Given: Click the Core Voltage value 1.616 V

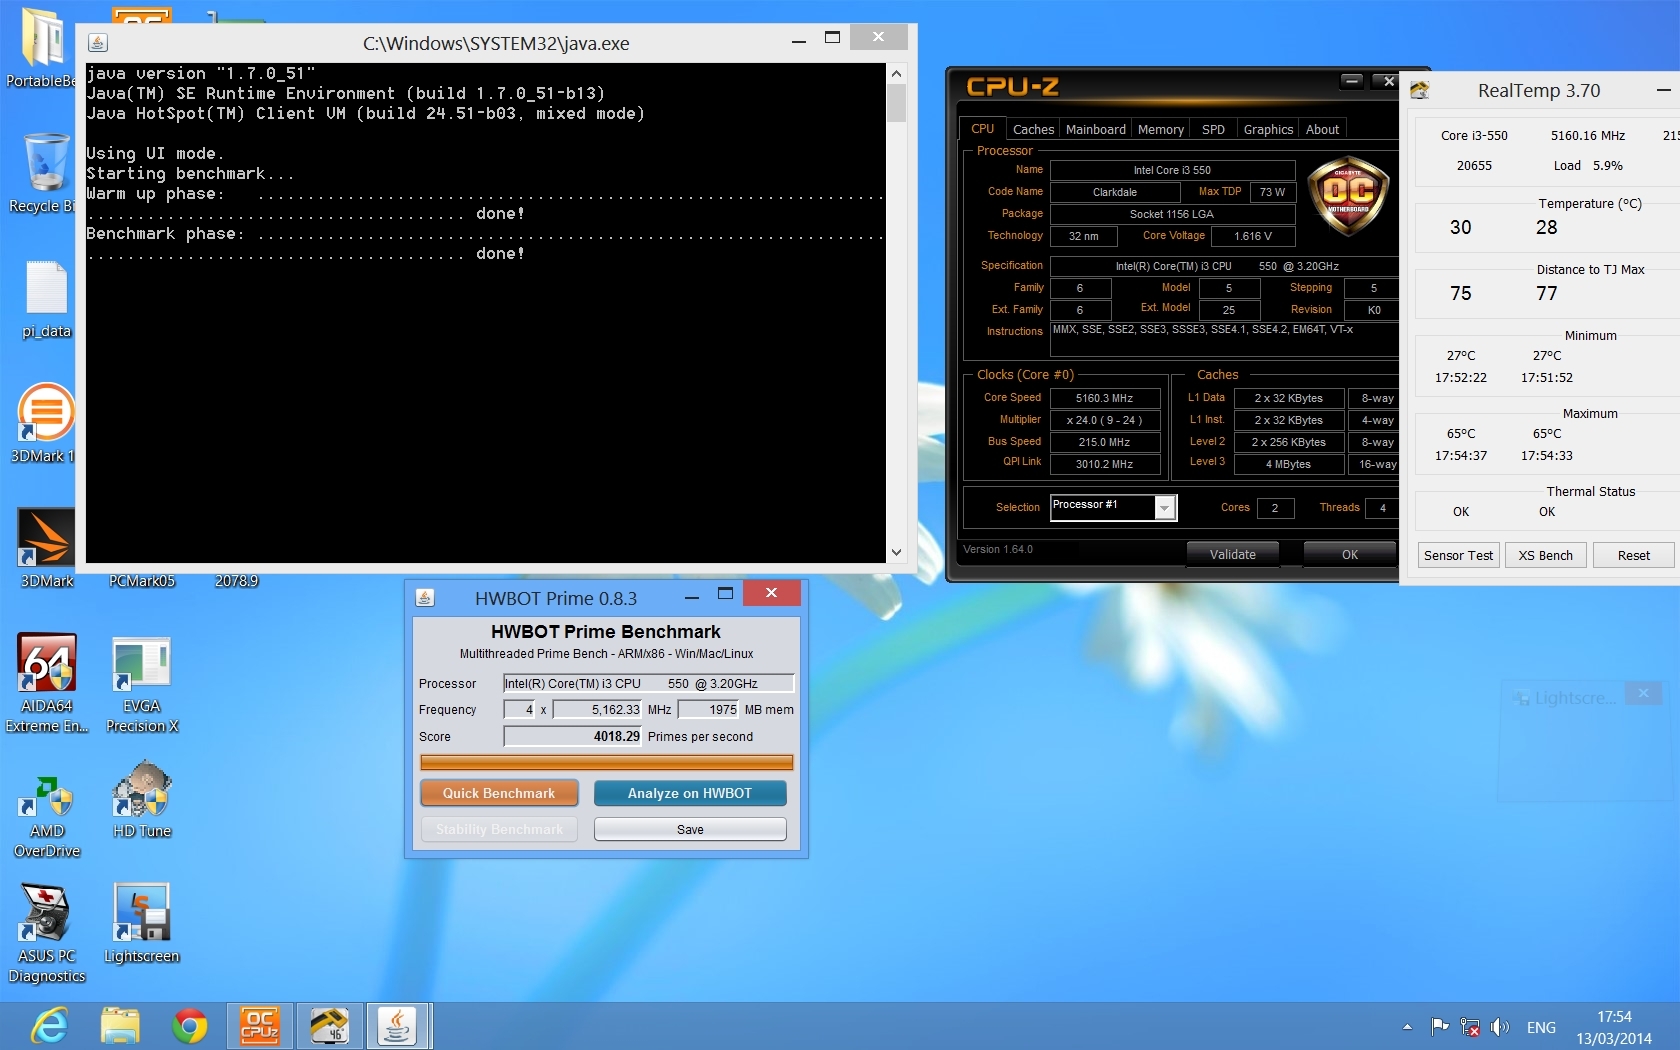Looking at the screenshot, I should click(x=1253, y=236).
